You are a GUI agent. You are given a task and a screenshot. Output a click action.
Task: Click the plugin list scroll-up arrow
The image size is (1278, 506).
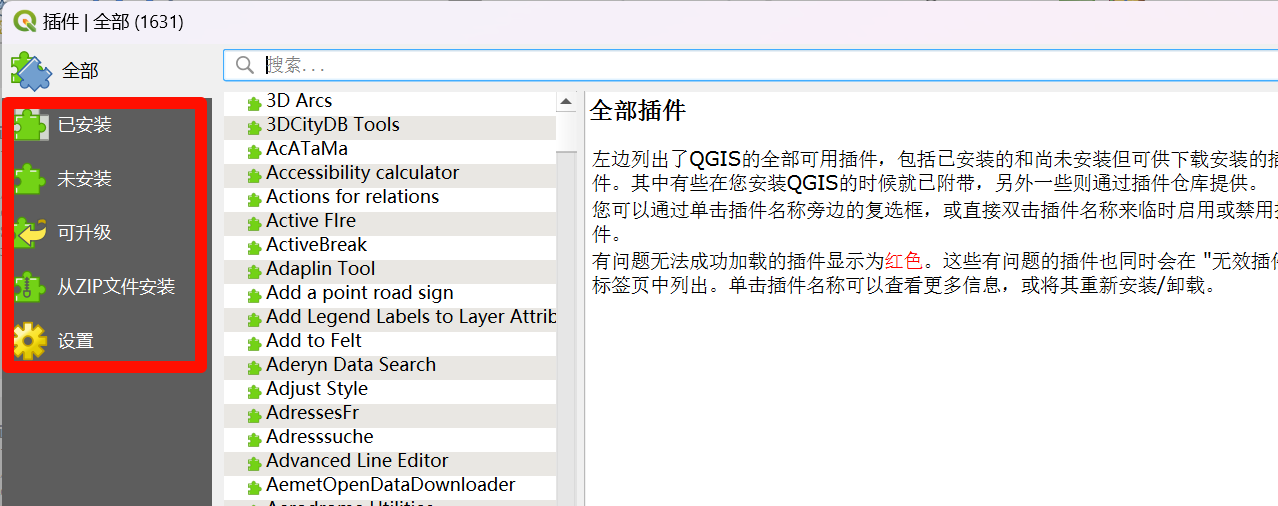coord(567,102)
